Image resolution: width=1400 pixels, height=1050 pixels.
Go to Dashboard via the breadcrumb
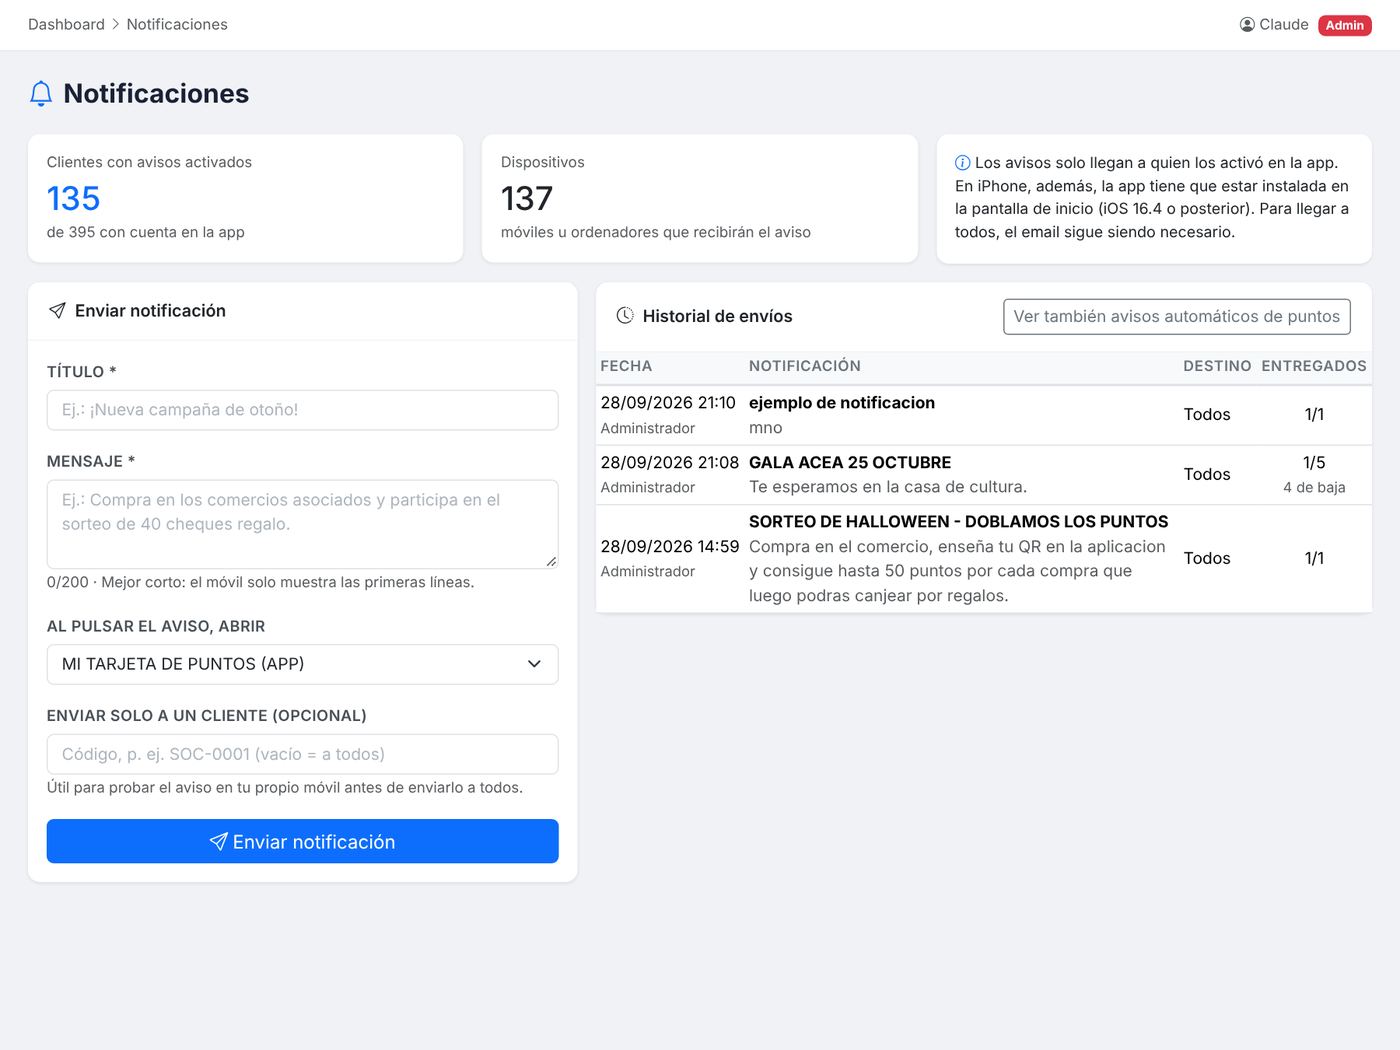click(66, 25)
